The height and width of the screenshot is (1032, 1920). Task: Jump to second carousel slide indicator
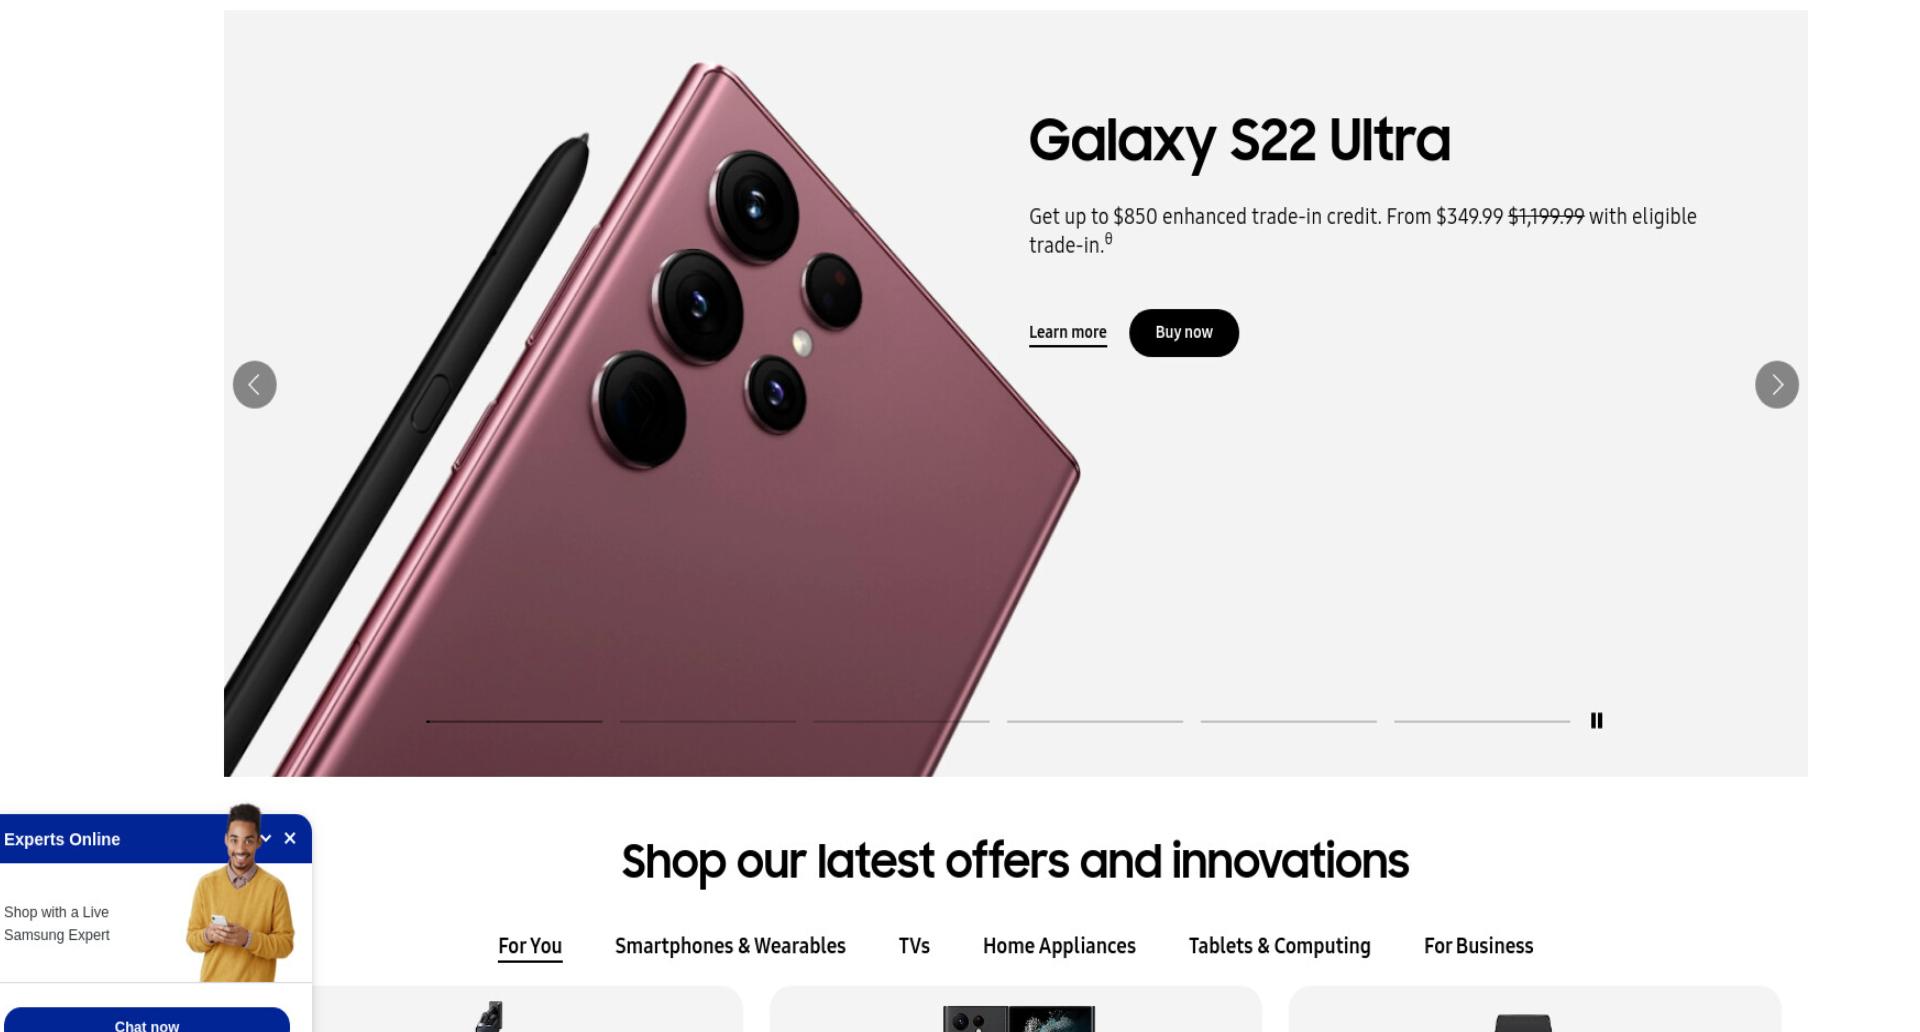[707, 720]
